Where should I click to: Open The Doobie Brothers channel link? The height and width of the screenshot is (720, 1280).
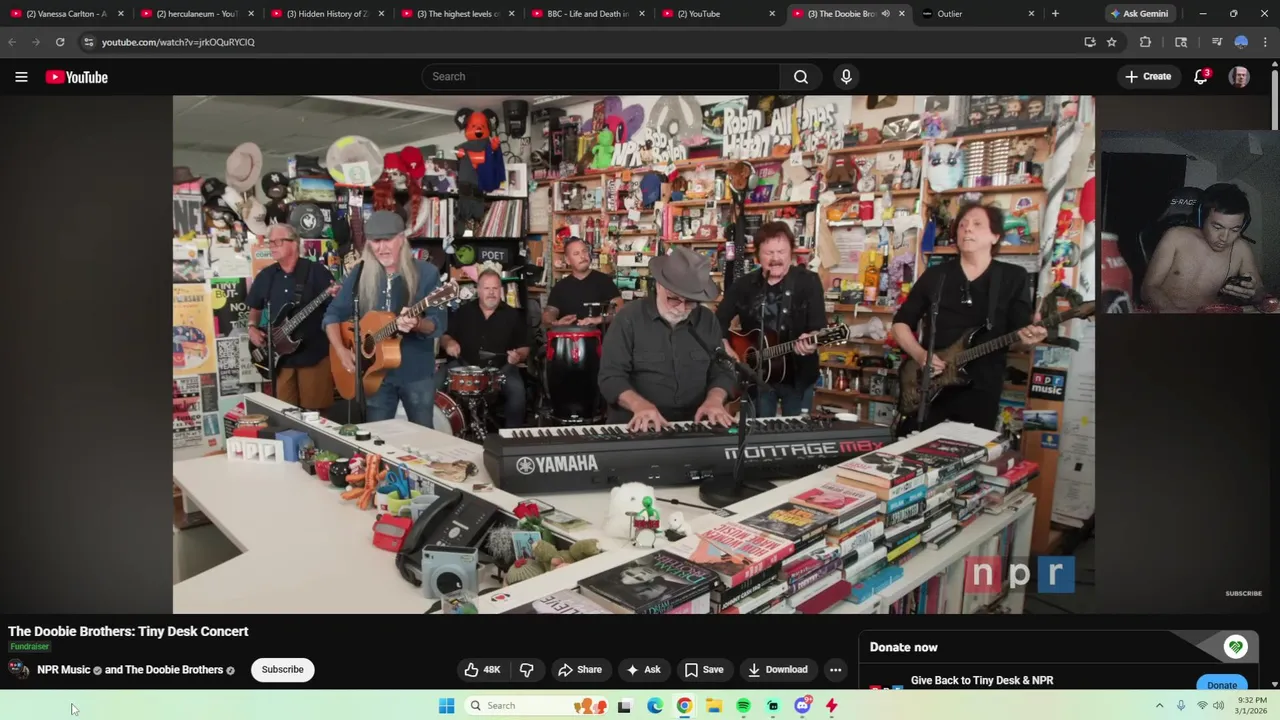(x=174, y=670)
